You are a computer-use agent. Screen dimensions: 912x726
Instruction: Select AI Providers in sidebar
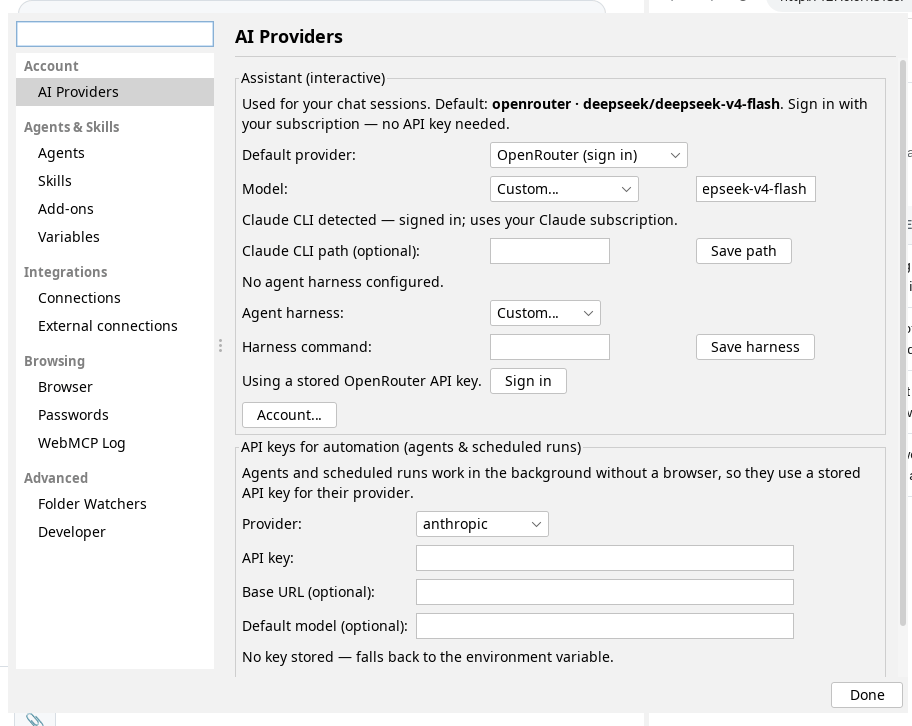(x=115, y=92)
